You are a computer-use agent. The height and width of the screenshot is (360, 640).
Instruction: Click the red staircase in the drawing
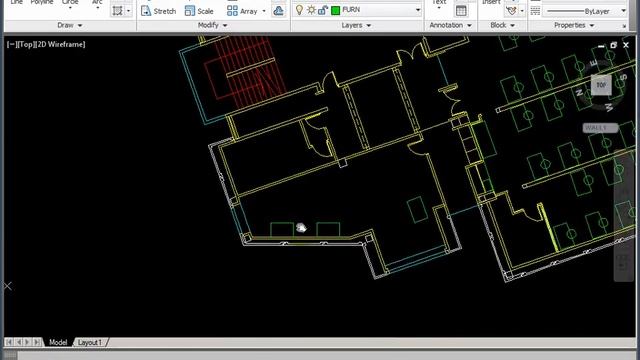pos(245,73)
